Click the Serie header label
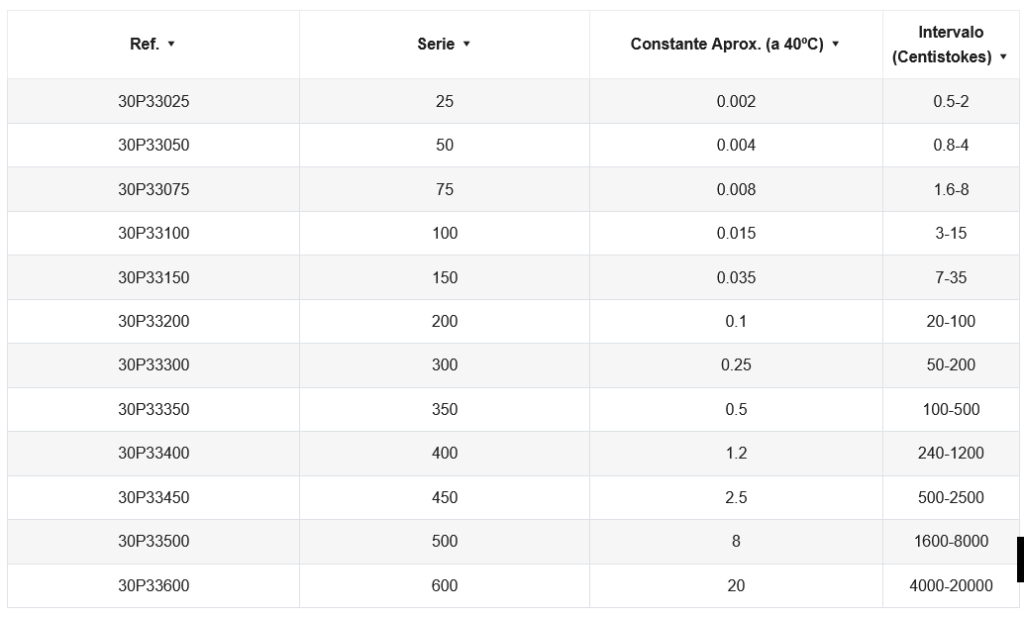 coord(436,44)
